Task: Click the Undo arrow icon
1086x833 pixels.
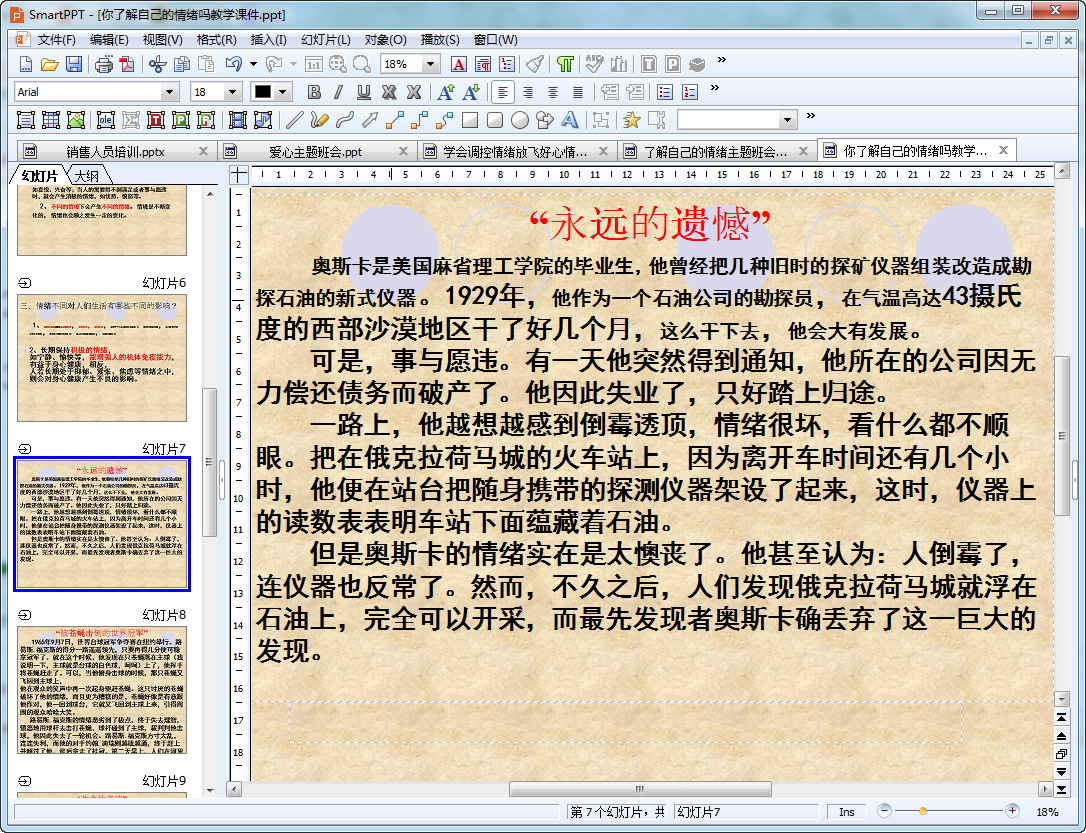Action: point(234,64)
